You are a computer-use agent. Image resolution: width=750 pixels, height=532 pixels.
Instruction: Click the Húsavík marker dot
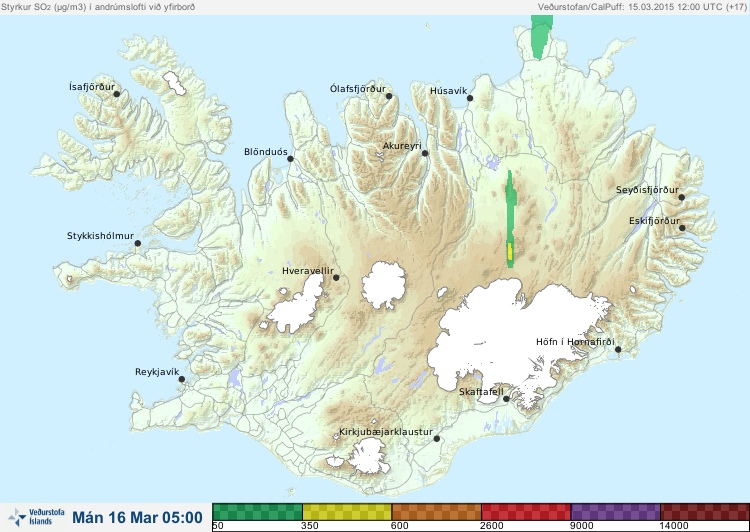pos(470,98)
